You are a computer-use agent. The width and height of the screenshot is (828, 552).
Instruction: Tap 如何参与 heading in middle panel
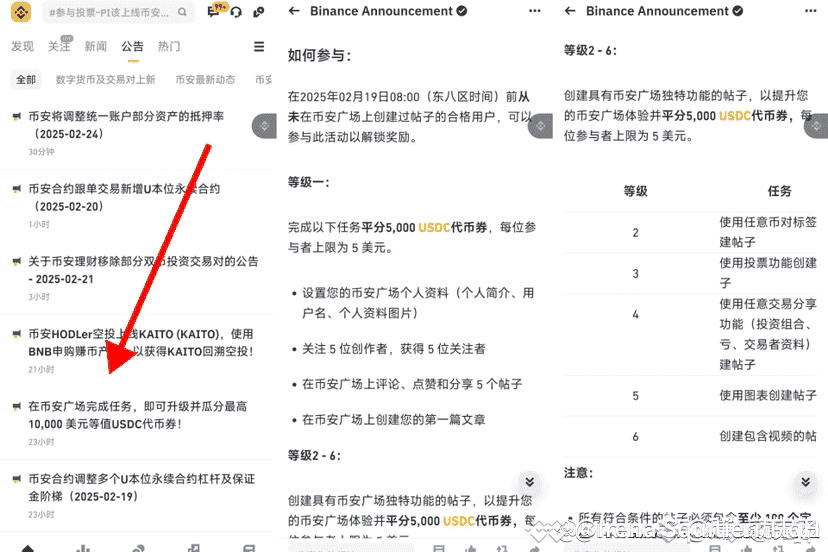[x=319, y=55]
